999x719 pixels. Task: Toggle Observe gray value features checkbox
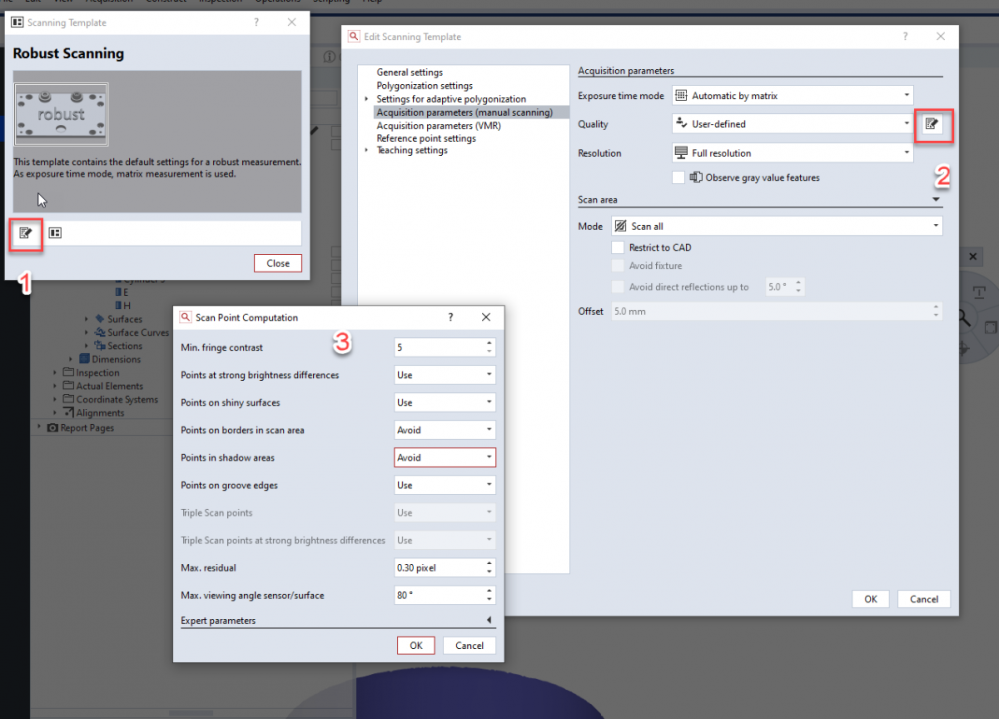point(679,177)
